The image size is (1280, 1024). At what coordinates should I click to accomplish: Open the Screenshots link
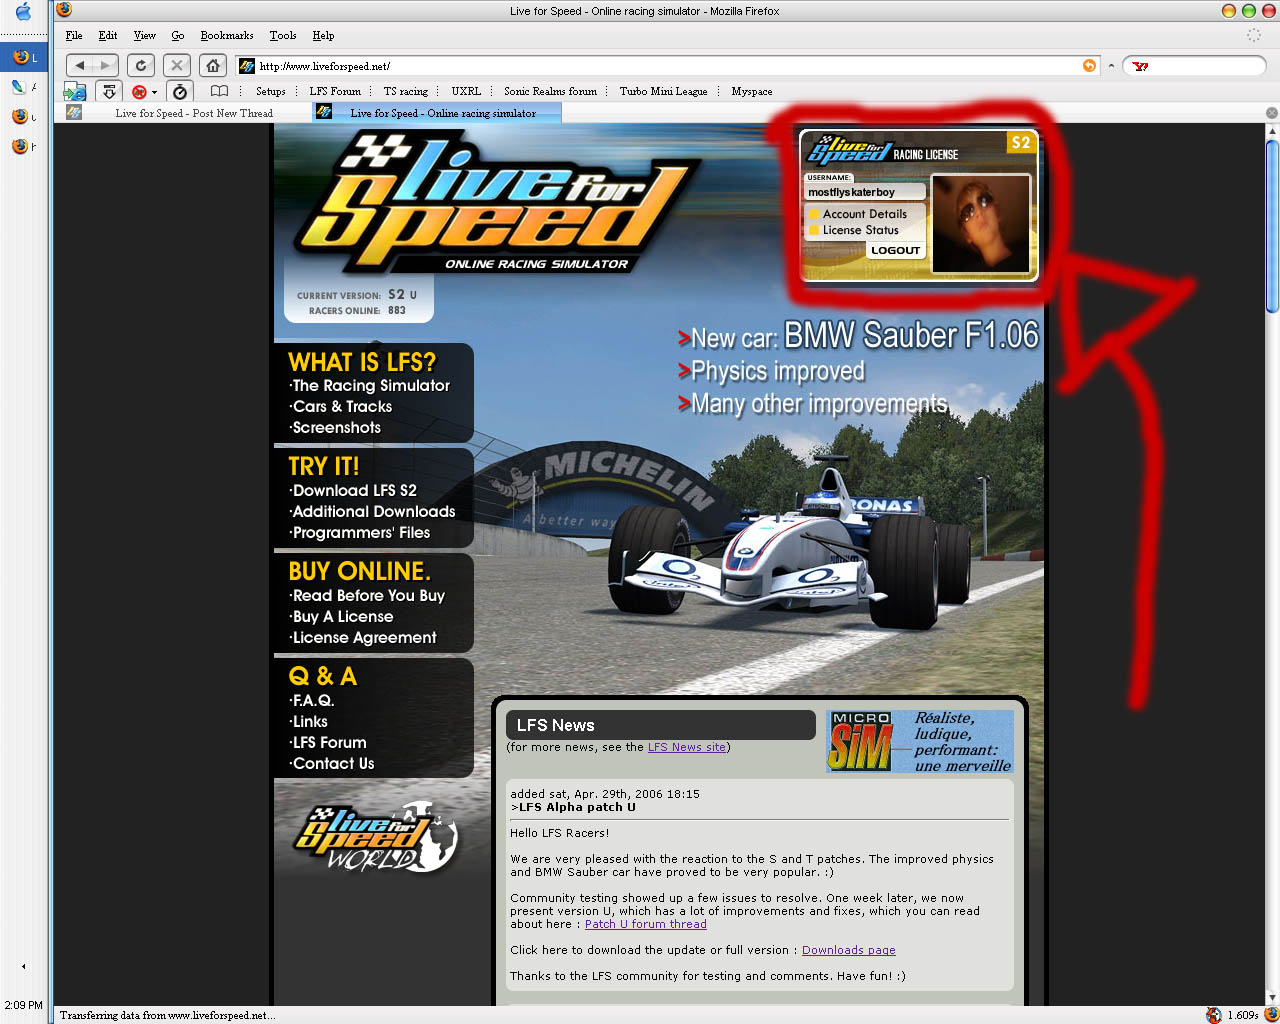336,428
